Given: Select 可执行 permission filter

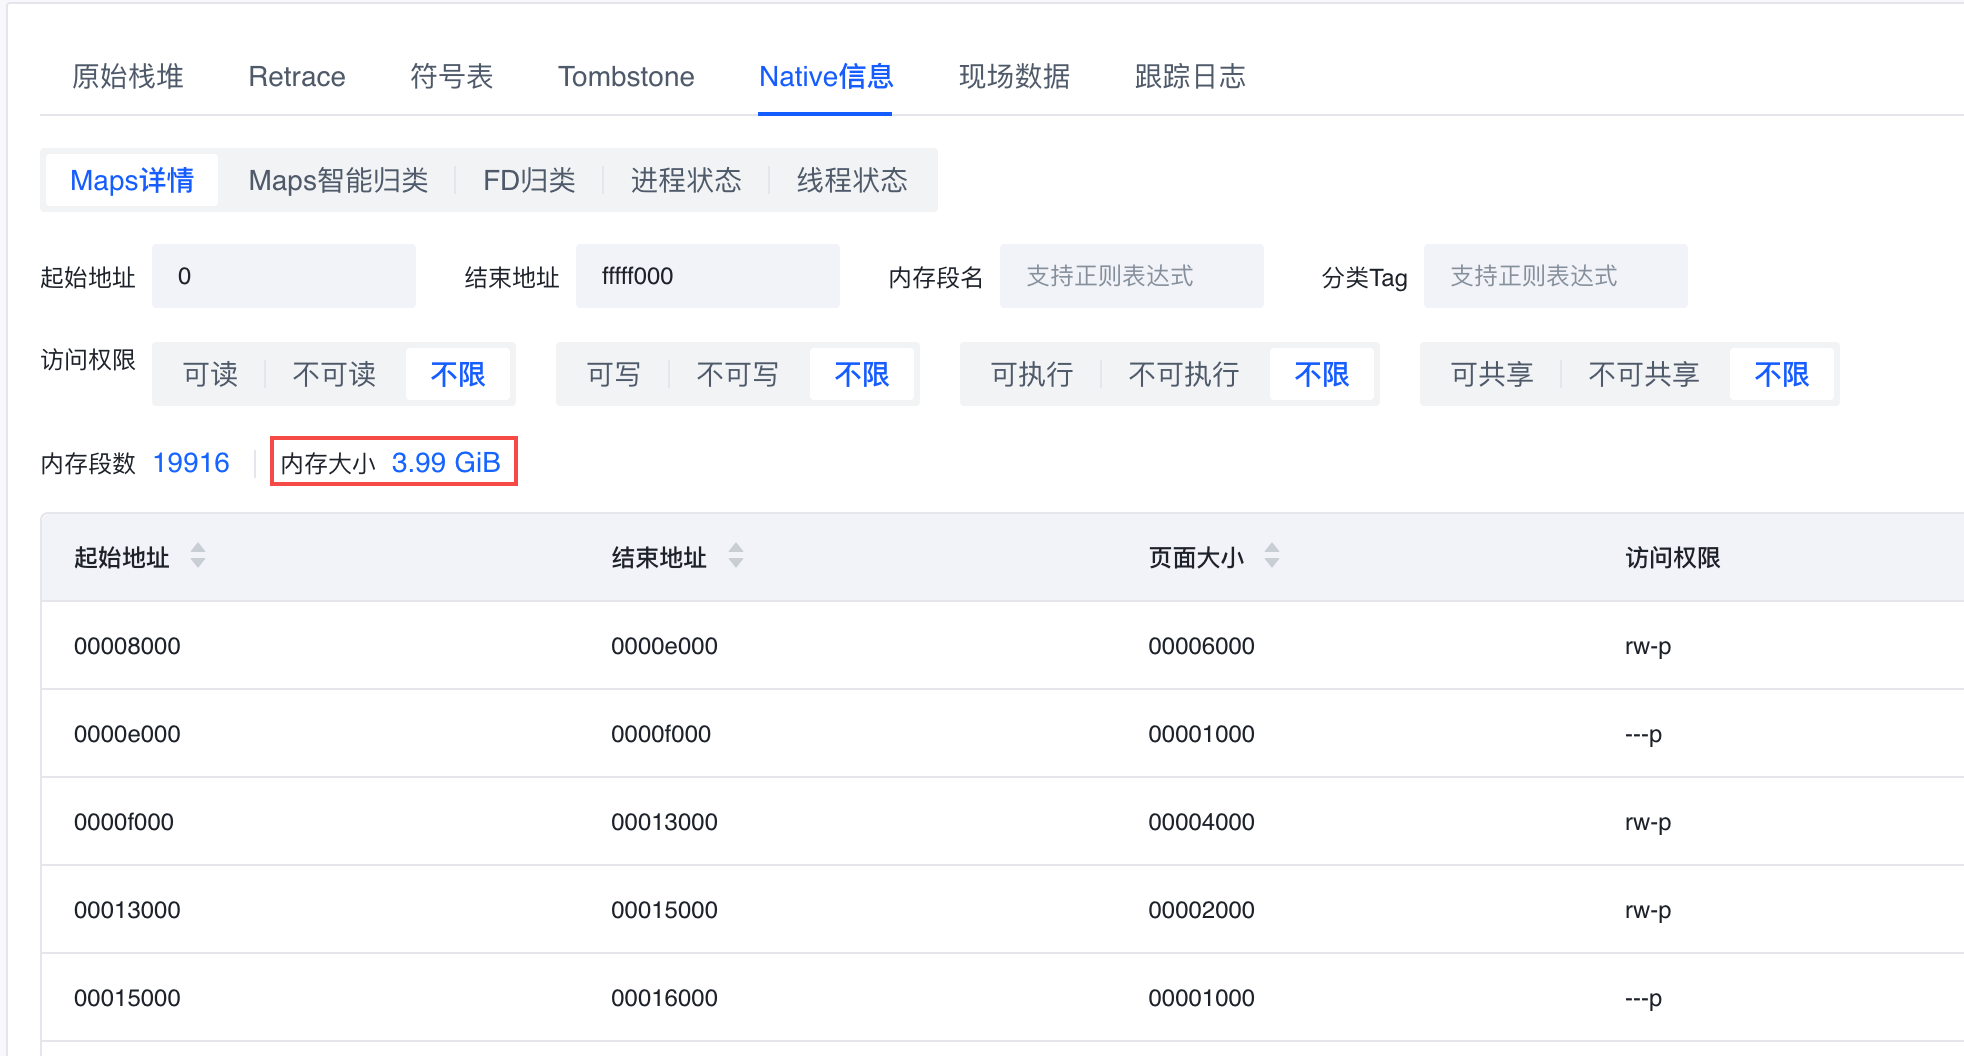Looking at the screenshot, I should (1032, 374).
